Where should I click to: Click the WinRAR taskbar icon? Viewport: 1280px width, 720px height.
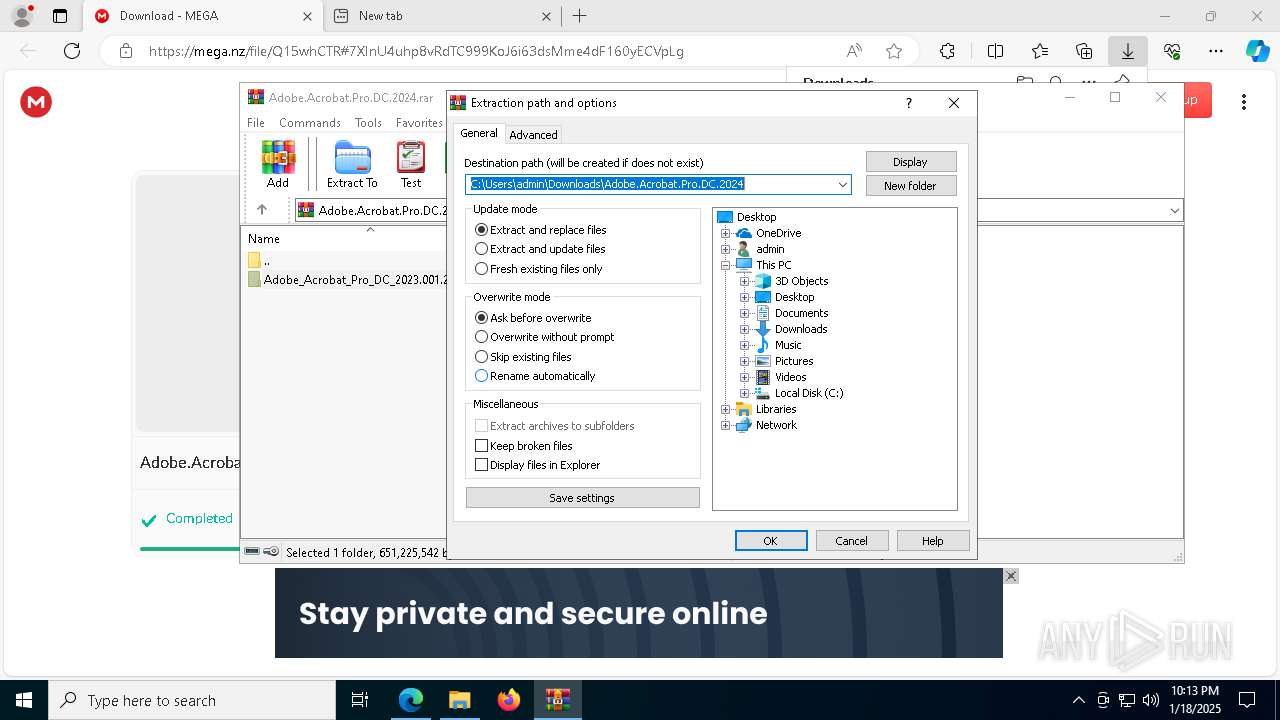click(558, 700)
